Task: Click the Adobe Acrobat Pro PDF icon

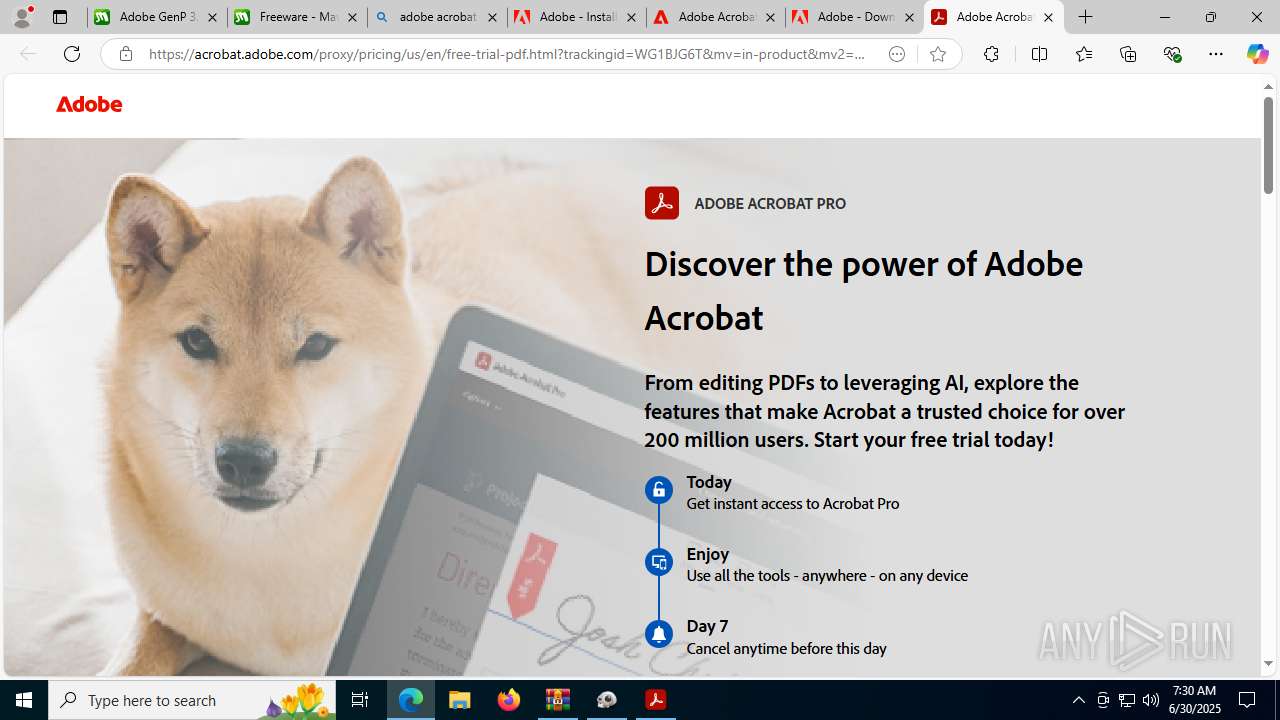Action: pos(661,203)
